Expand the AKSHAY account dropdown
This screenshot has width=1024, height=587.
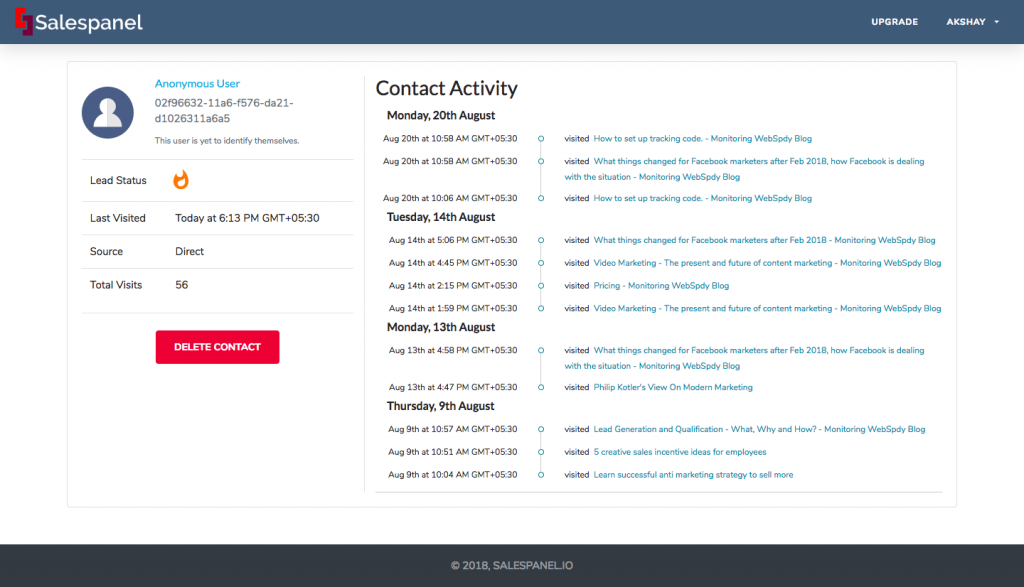click(x=967, y=21)
